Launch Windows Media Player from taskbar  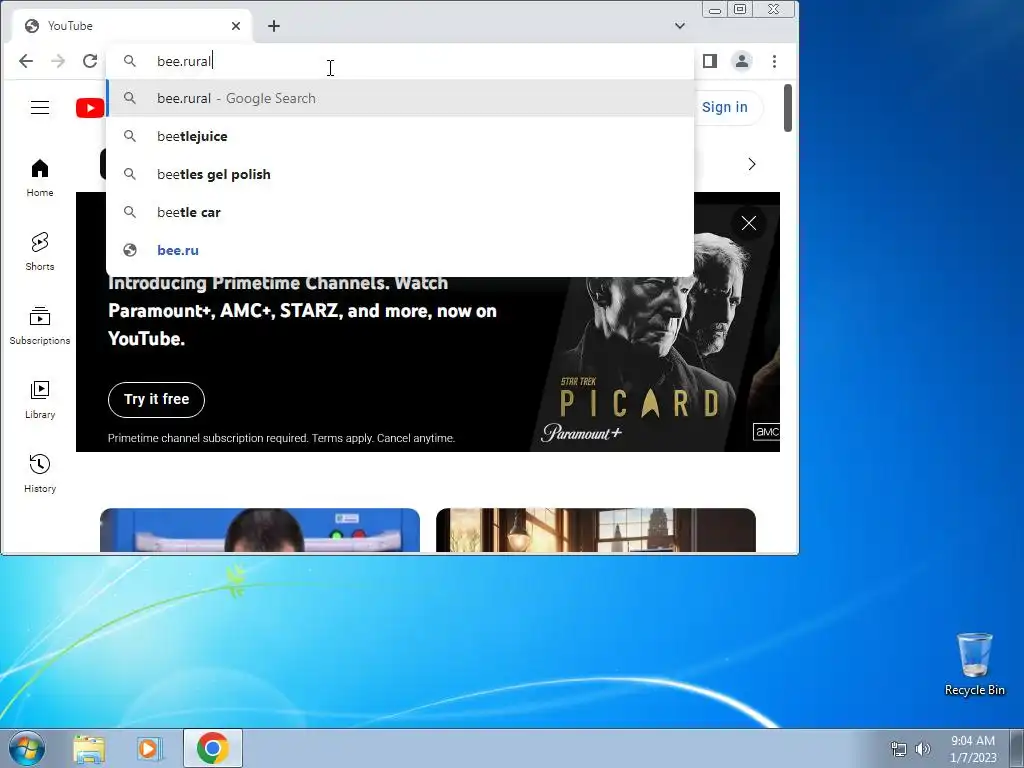coord(150,748)
